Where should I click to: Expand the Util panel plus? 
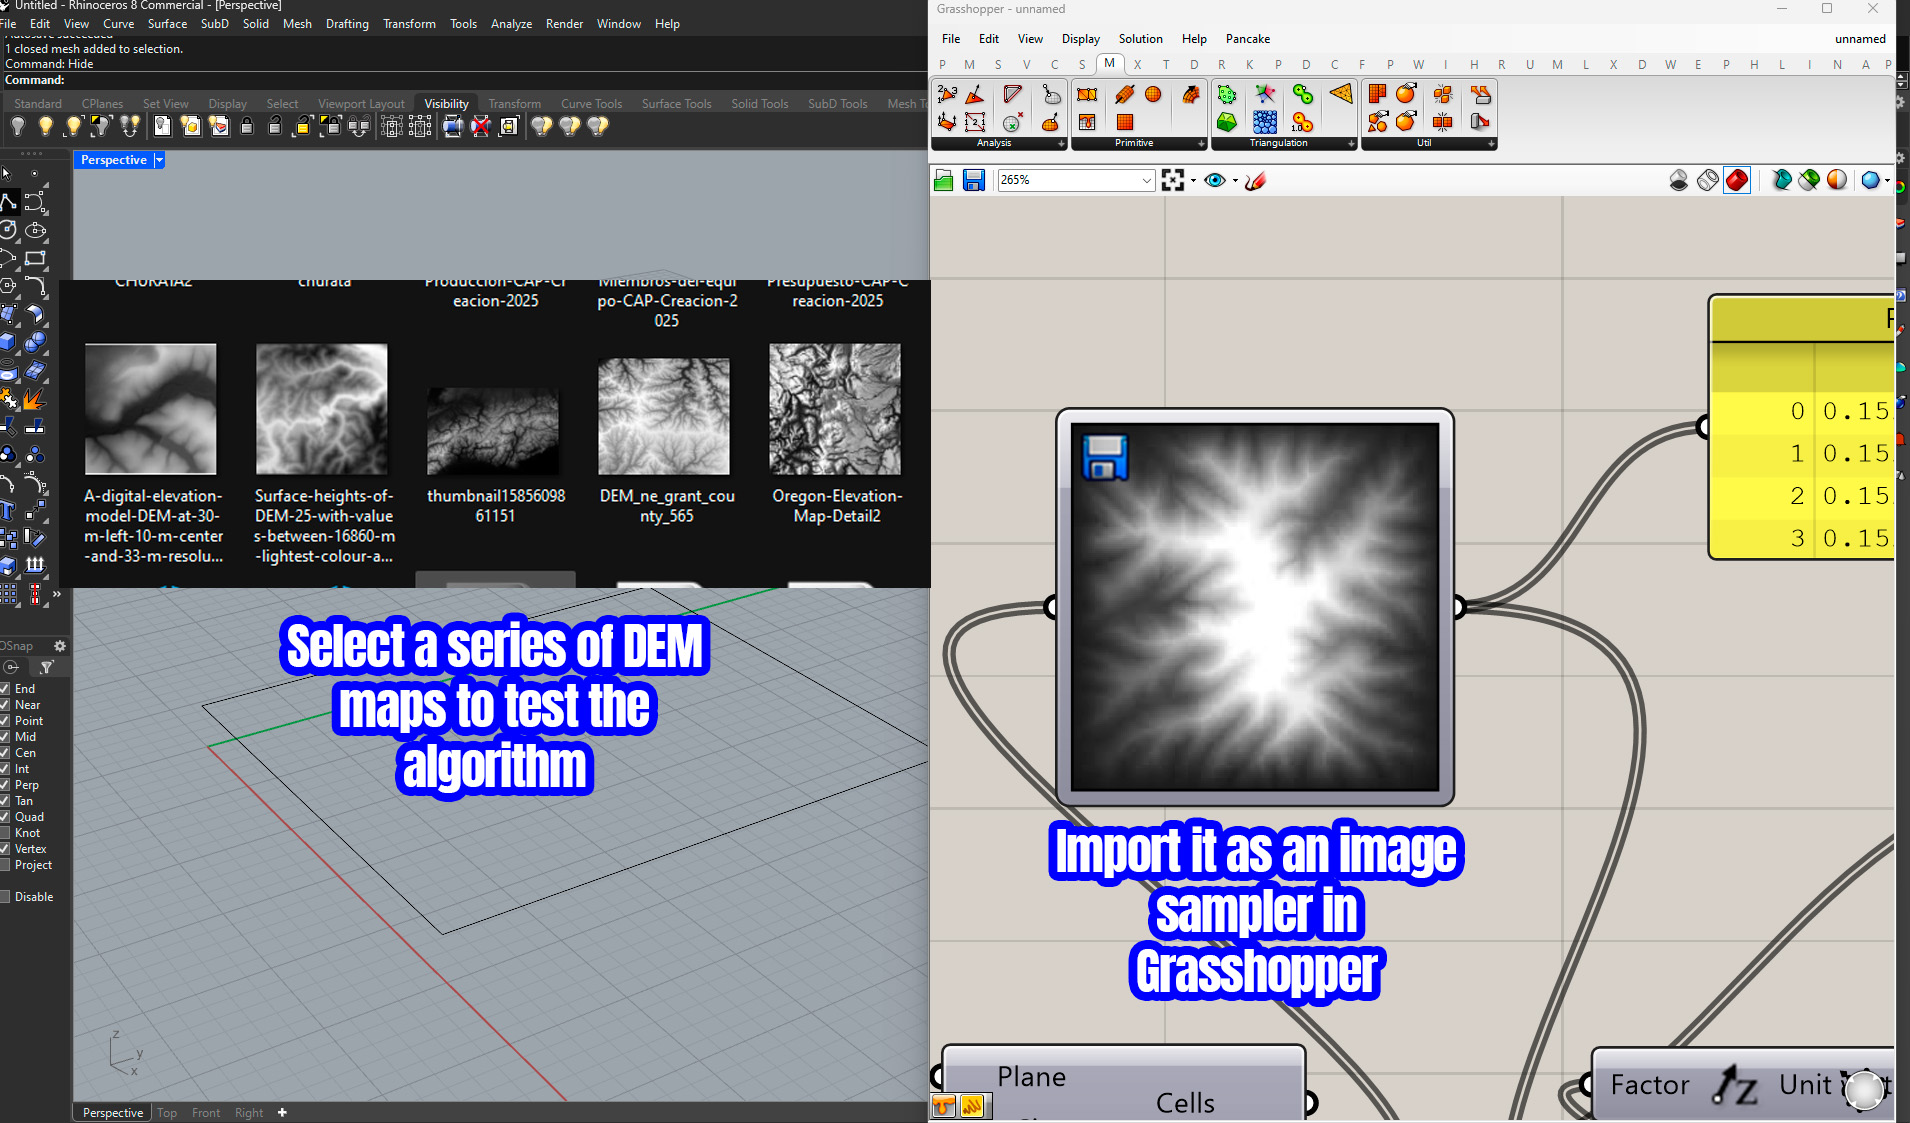1491,144
